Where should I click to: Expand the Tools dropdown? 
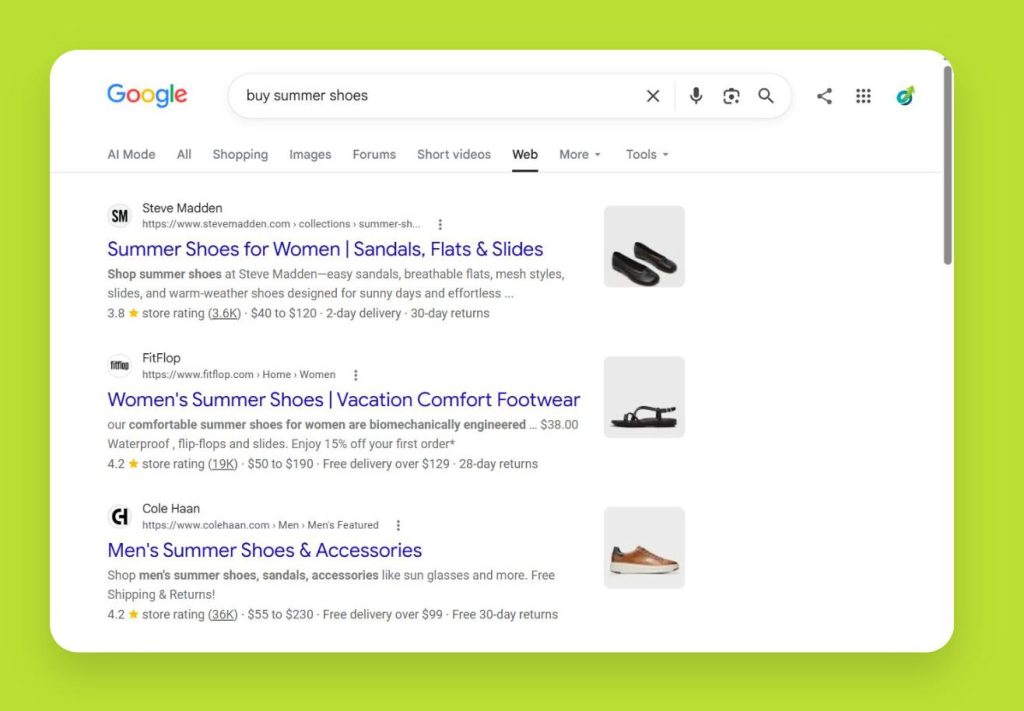pyautogui.click(x=647, y=155)
